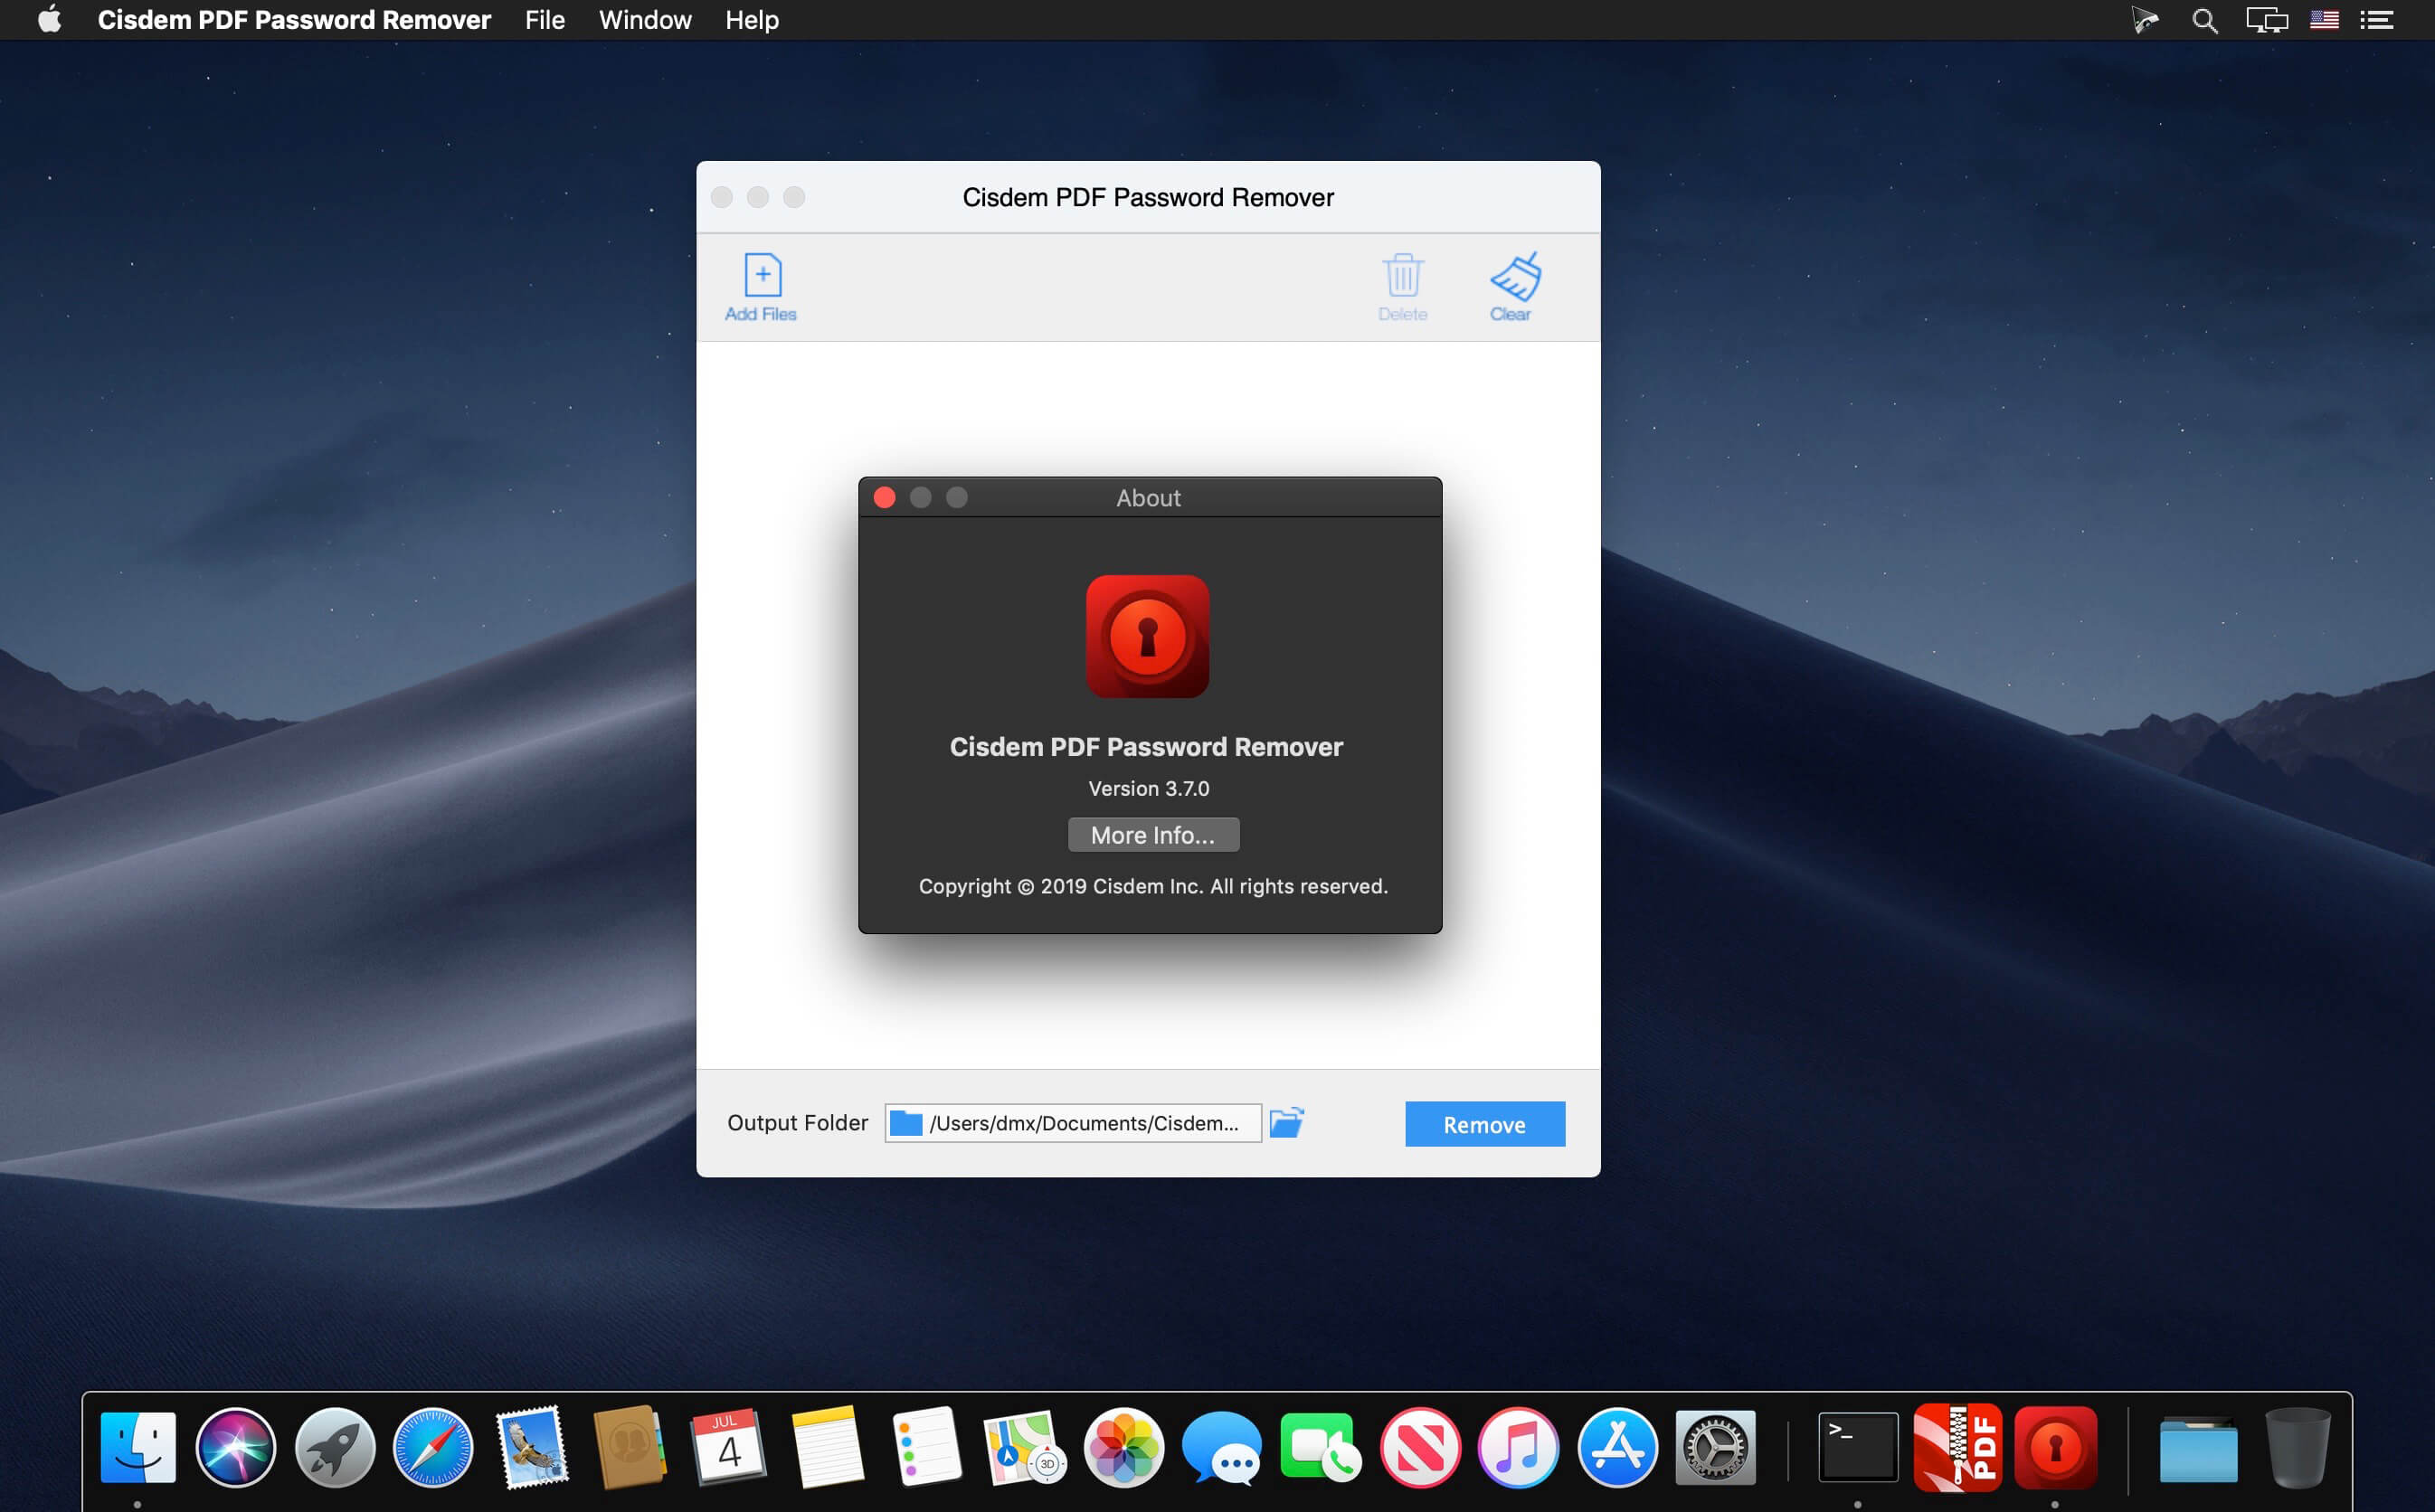Open System Preferences from dock
The width and height of the screenshot is (2435, 1512).
tap(1715, 1447)
